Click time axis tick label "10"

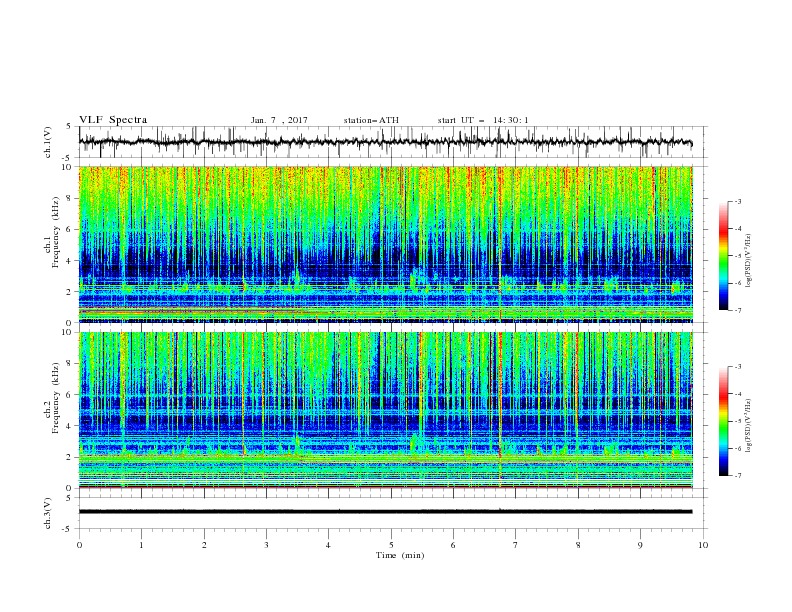tap(703, 545)
